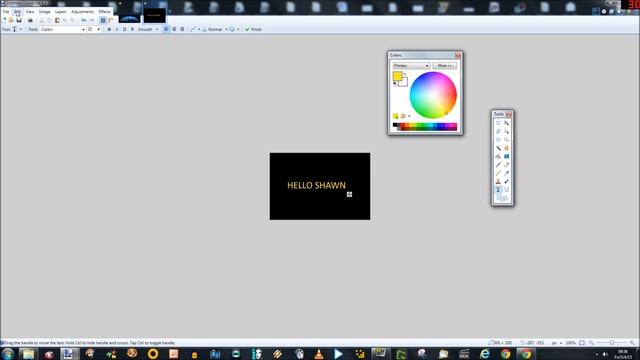This screenshot has width=640, height=360.
Task: Toggle the pixel grid display
Action: (x=103, y=20)
